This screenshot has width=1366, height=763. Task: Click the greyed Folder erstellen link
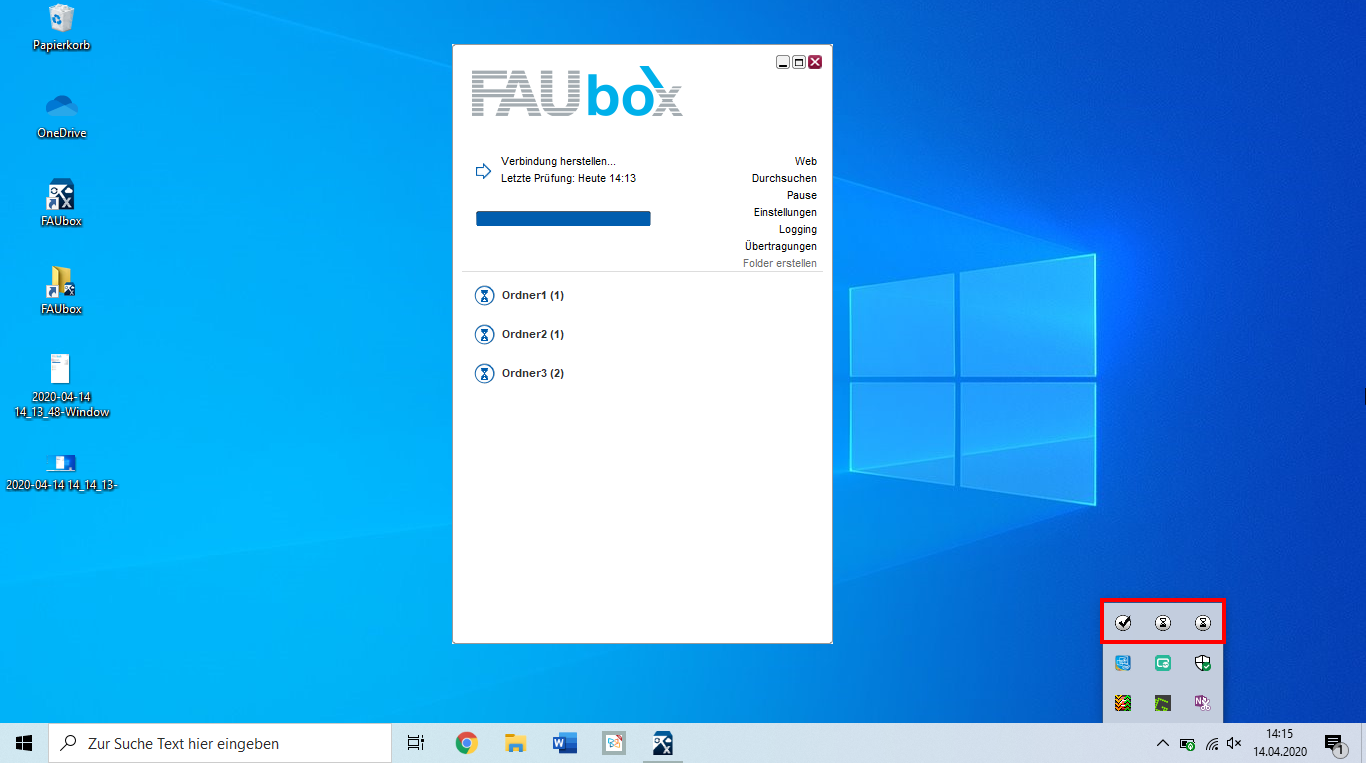(x=780, y=263)
